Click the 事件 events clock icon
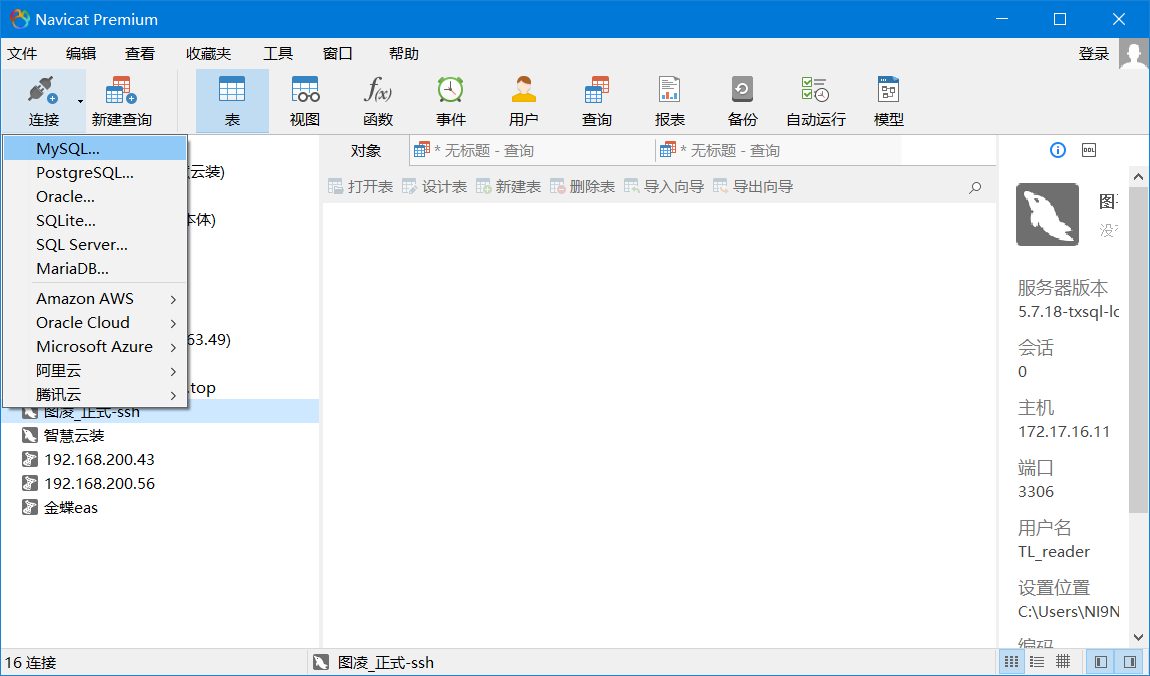1150x676 pixels. (451, 101)
